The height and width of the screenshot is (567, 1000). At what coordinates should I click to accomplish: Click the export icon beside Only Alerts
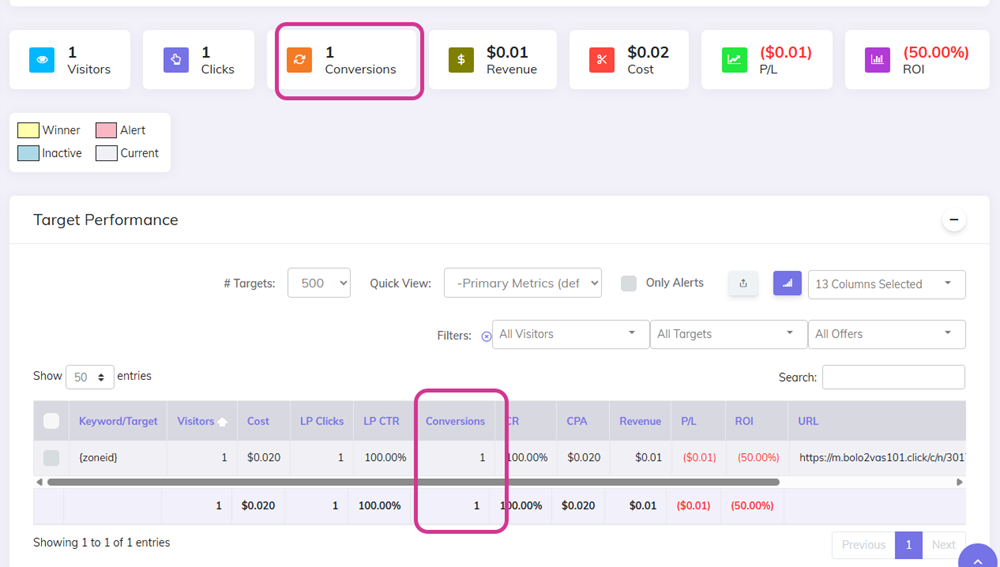pyautogui.click(x=743, y=284)
